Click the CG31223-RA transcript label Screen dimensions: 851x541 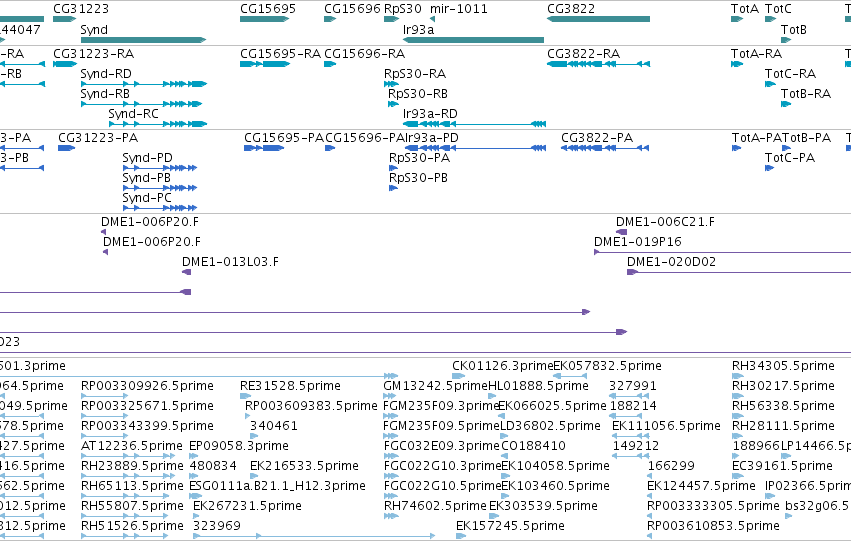[x=93, y=54]
